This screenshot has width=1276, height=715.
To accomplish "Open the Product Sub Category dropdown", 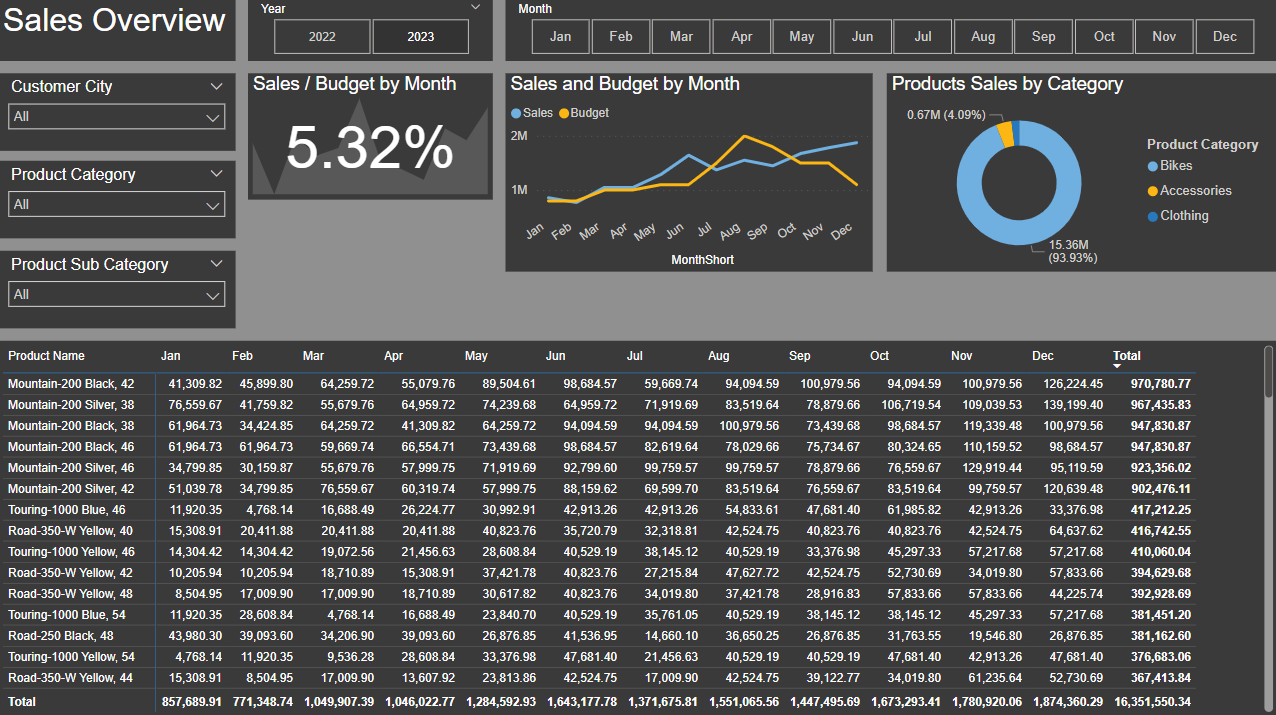I will click(x=116, y=295).
